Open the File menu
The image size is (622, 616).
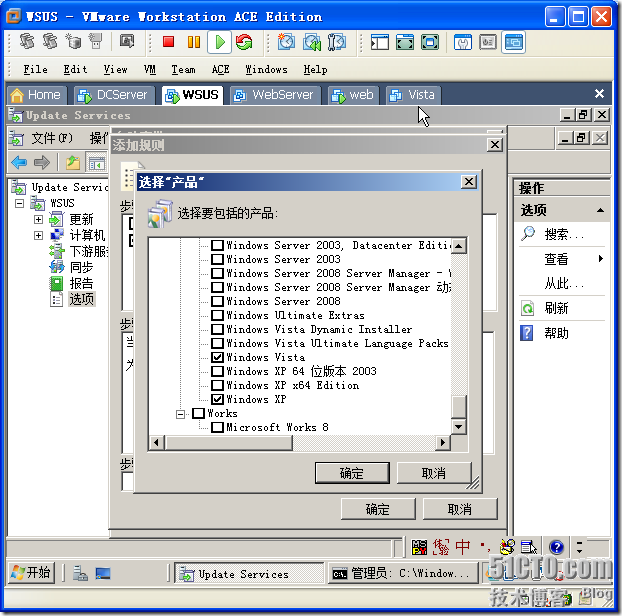pyautogui.click(x=35, y=69)
